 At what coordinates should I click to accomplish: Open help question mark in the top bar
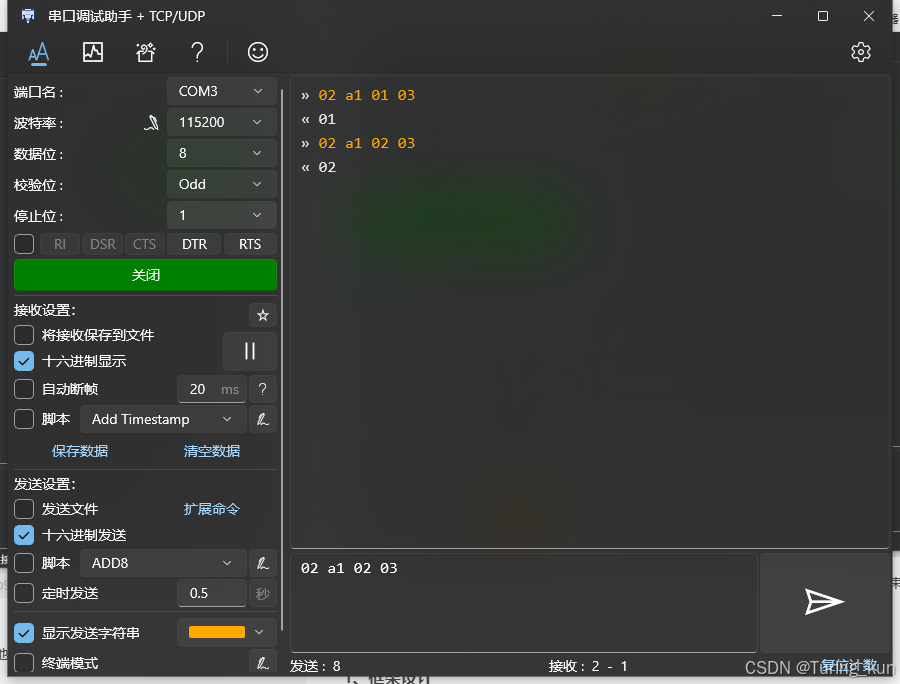[x=197, y=52]
